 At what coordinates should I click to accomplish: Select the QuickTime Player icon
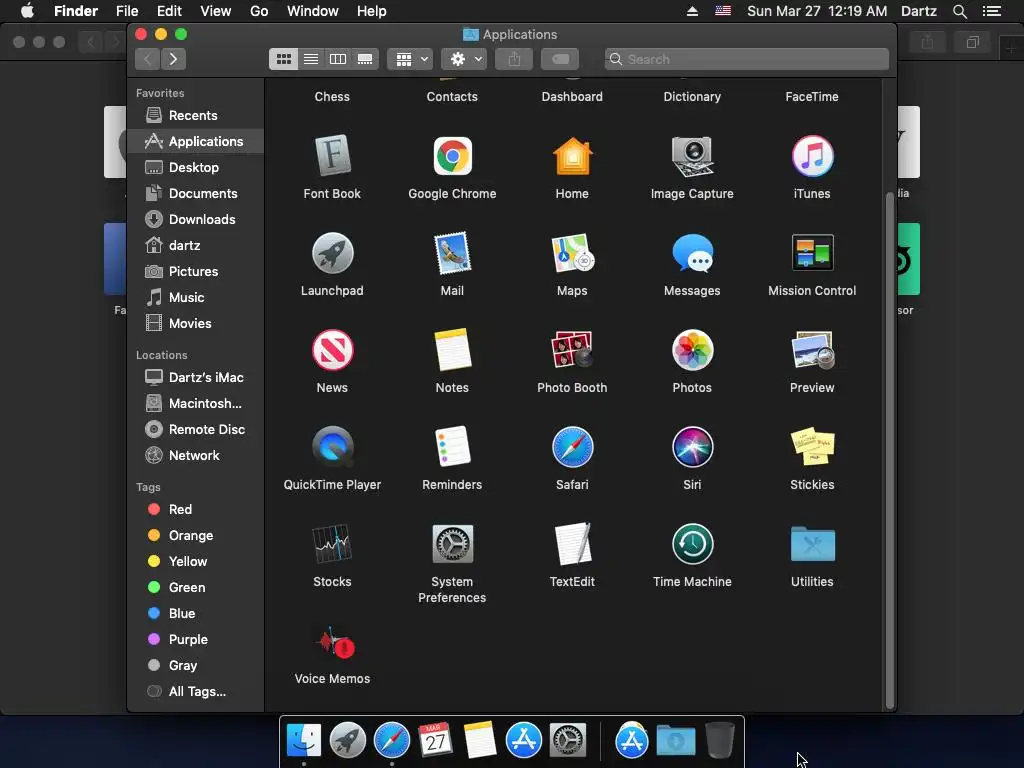332,447
